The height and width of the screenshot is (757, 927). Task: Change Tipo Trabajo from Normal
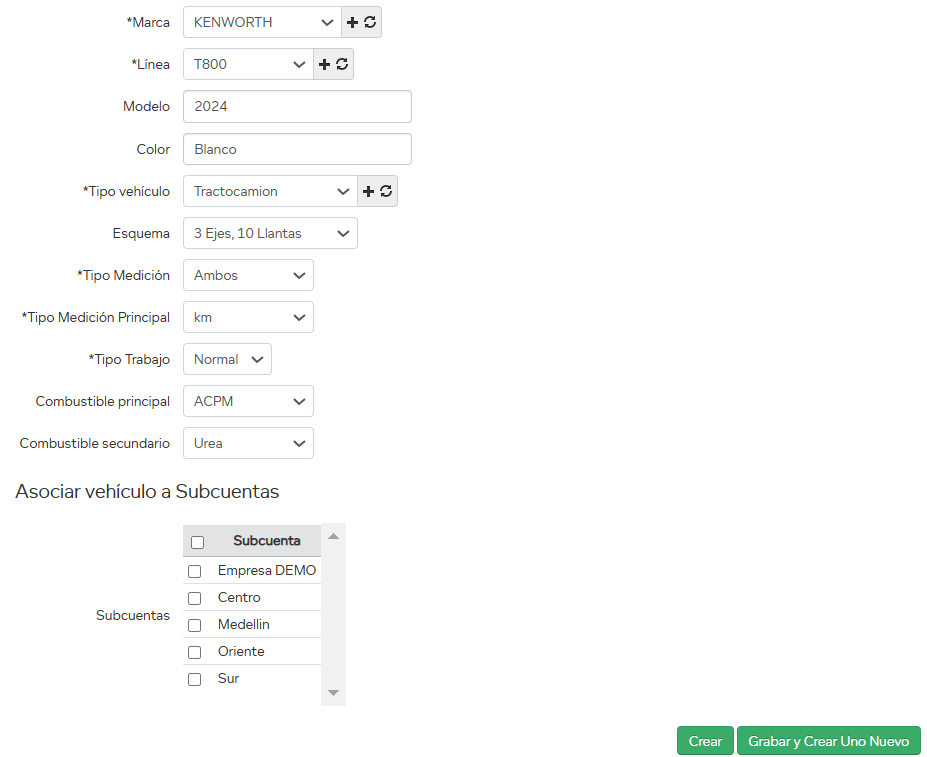tap(227, 359)
